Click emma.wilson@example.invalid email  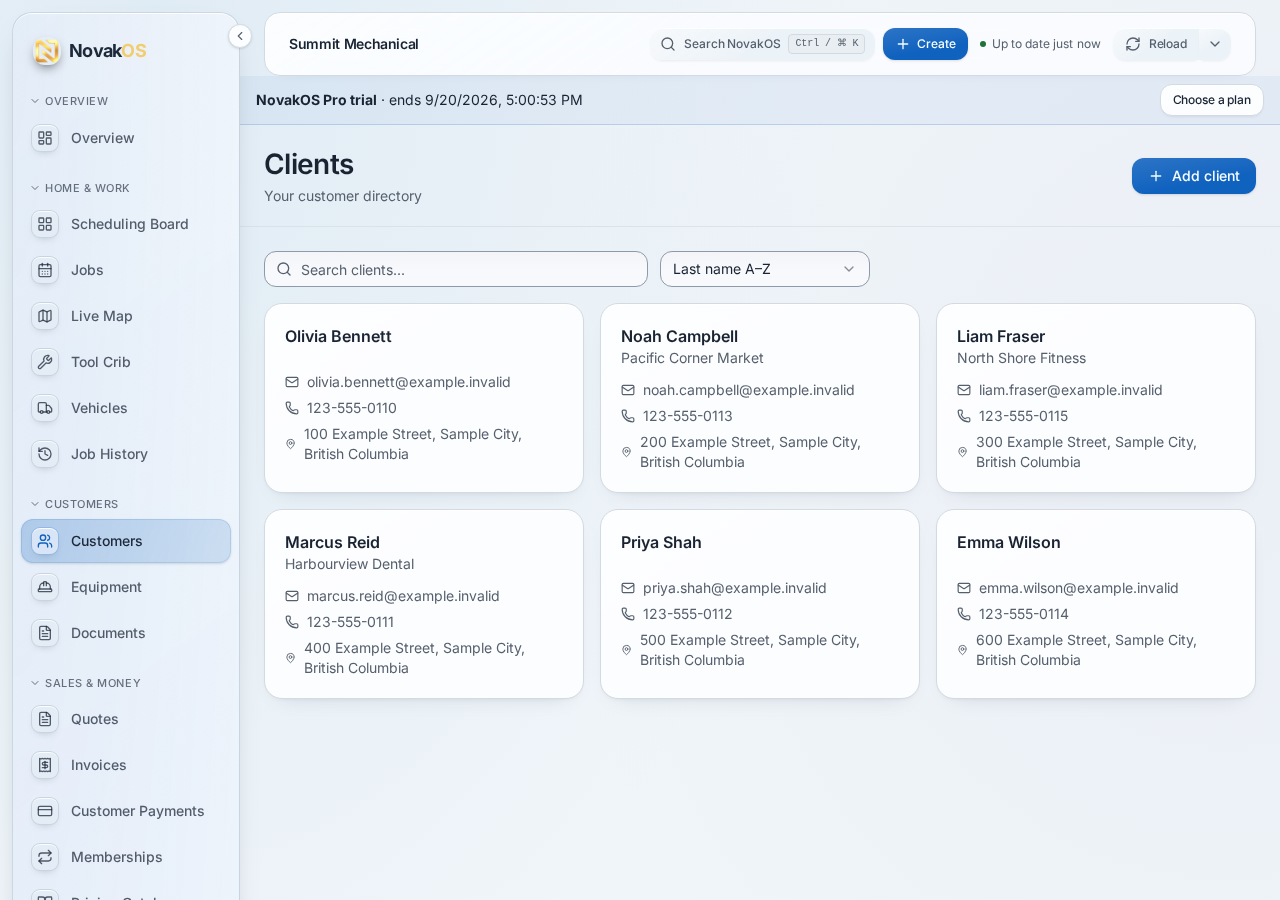[x=1079, y=588]
